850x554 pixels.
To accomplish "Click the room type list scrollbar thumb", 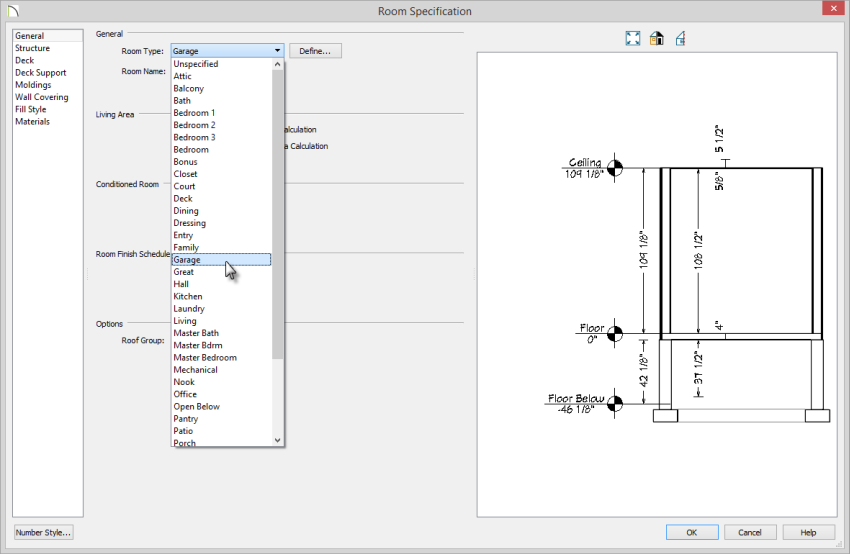I will point(278,214).
